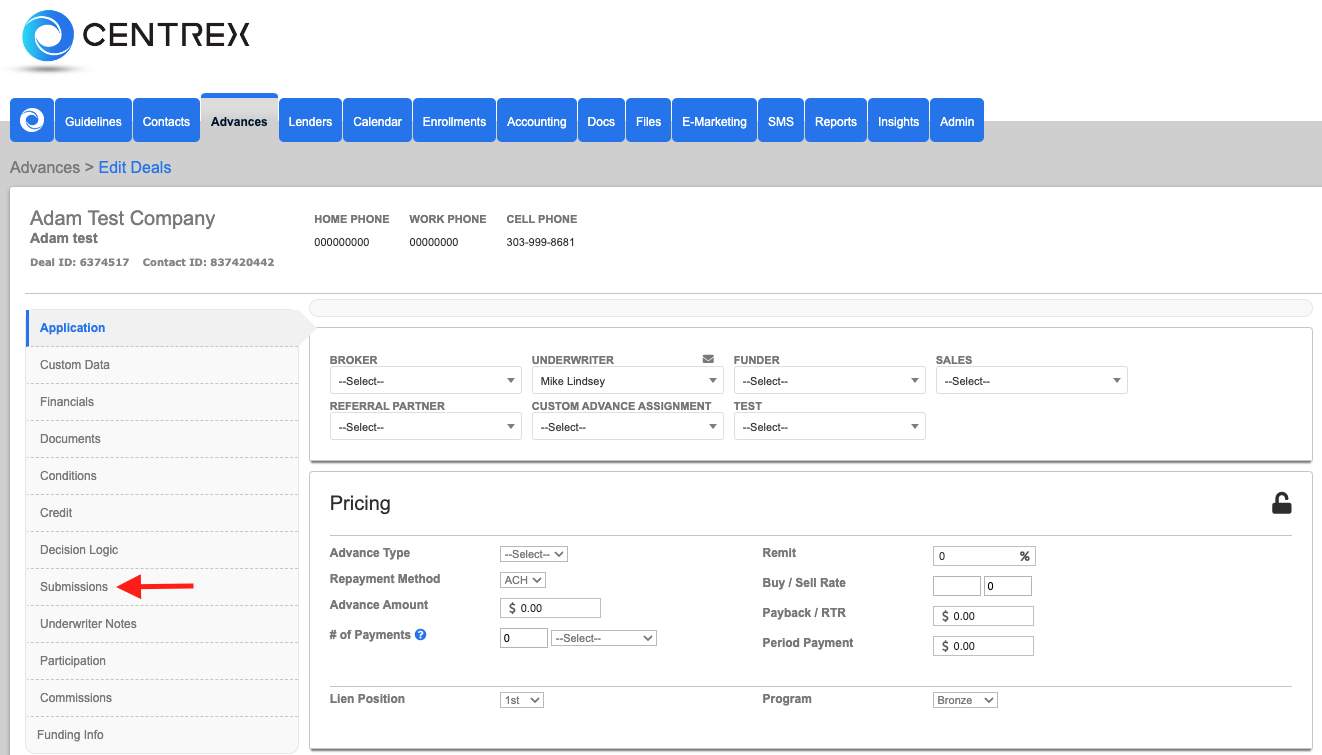Open the Repayment Method dropdown set to ACH
The height and width of the screenshot is (755, 1322).
(x=522, y=578)
